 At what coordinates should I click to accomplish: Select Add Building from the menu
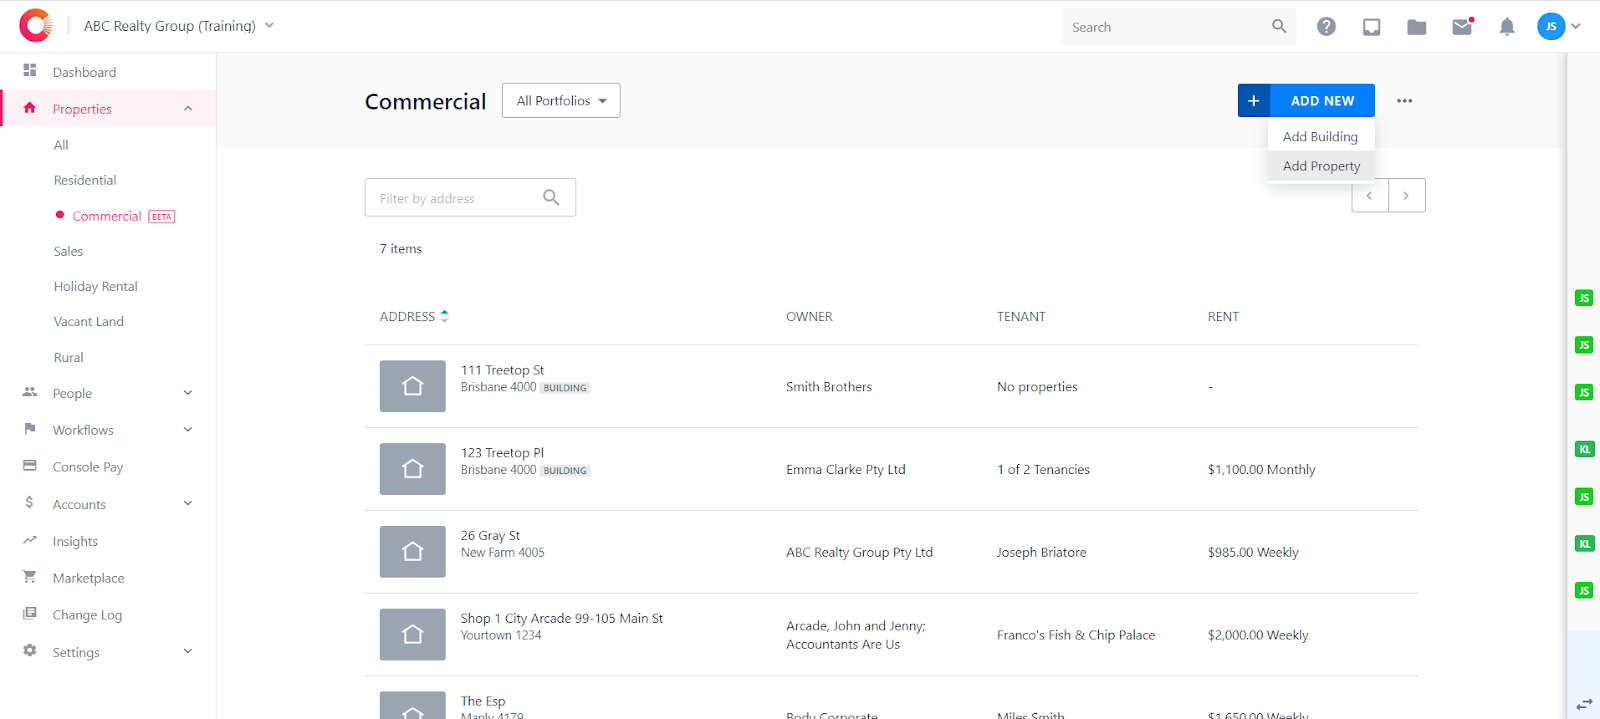pyautogui.click(x=1320, y=136)
